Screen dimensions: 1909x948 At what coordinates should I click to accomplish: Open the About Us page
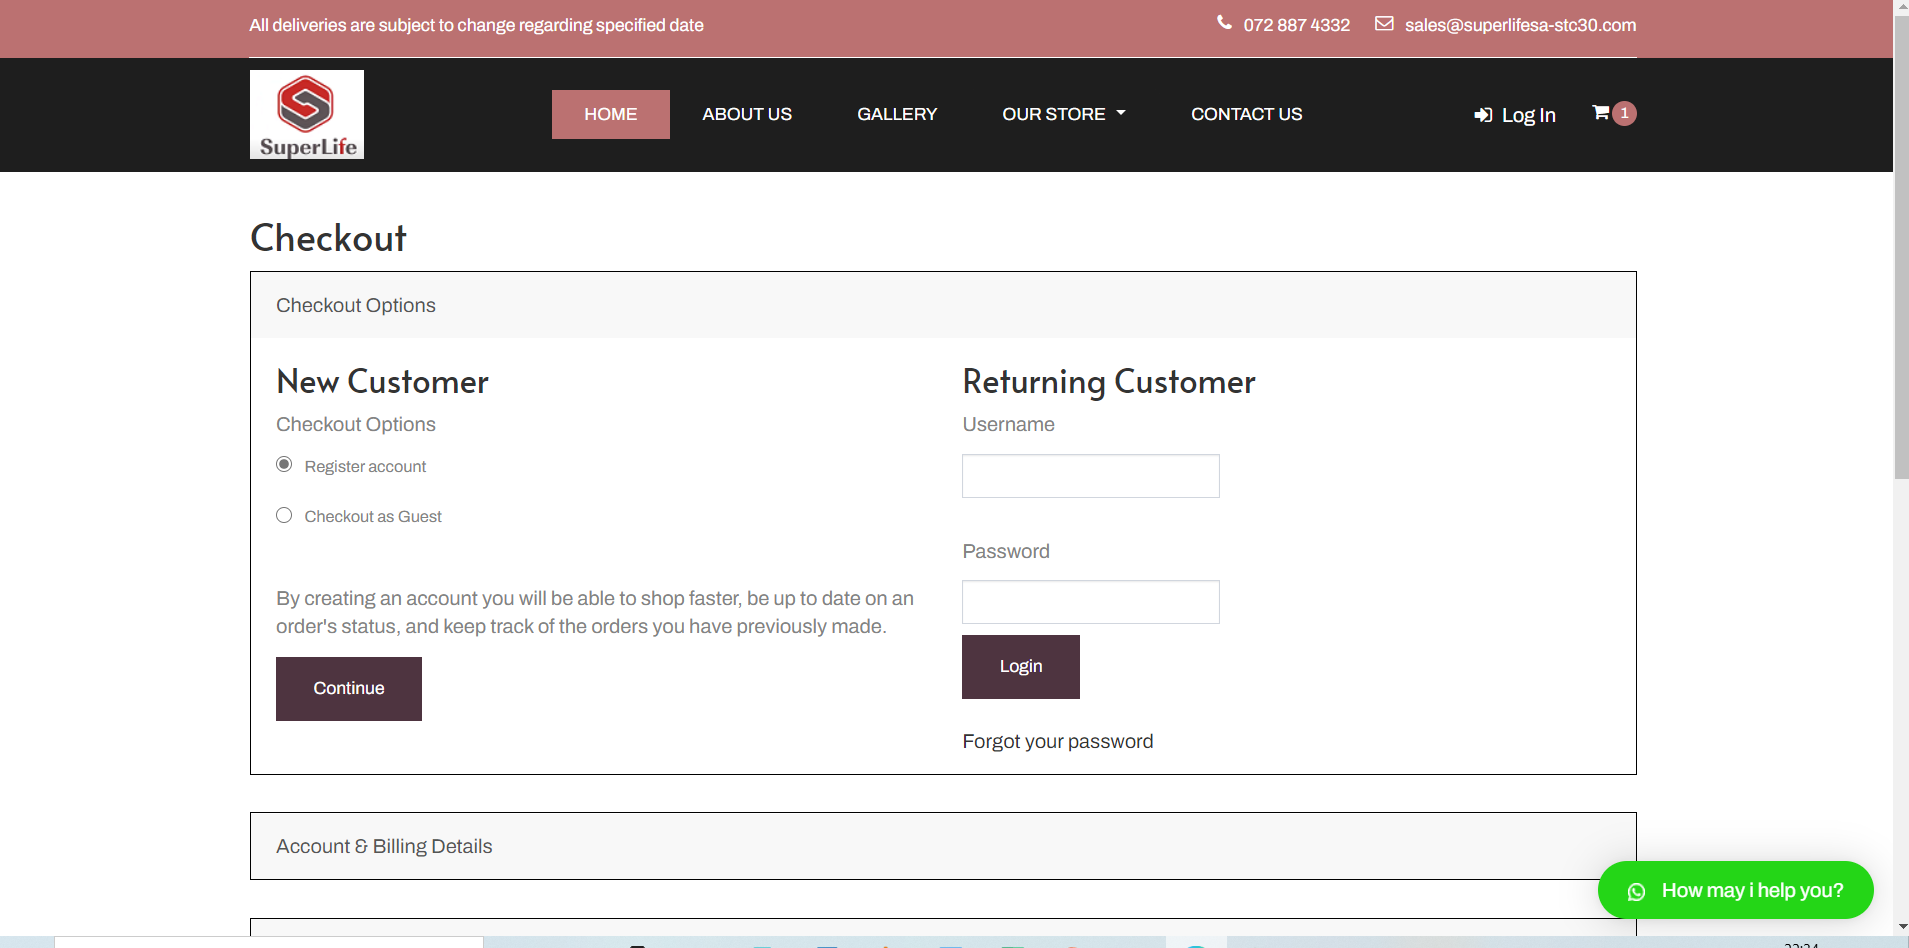pyautogui.click(x=746, y=114)
